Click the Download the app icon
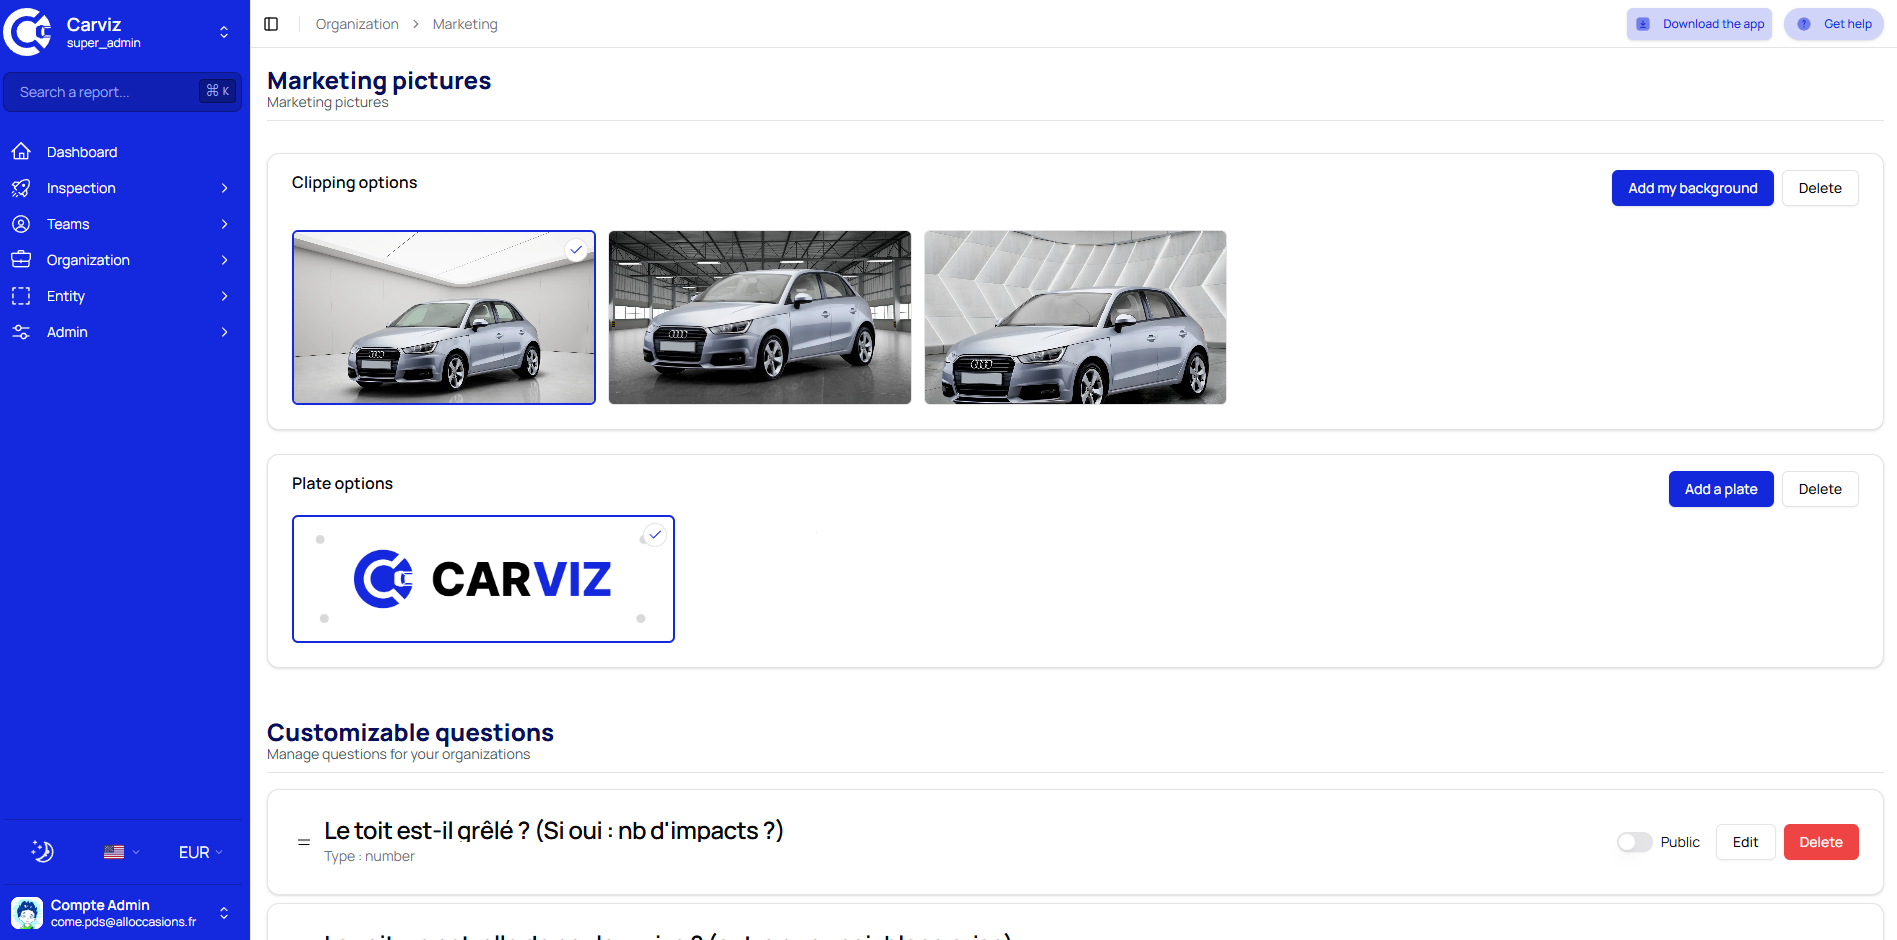 [1643, 24]
